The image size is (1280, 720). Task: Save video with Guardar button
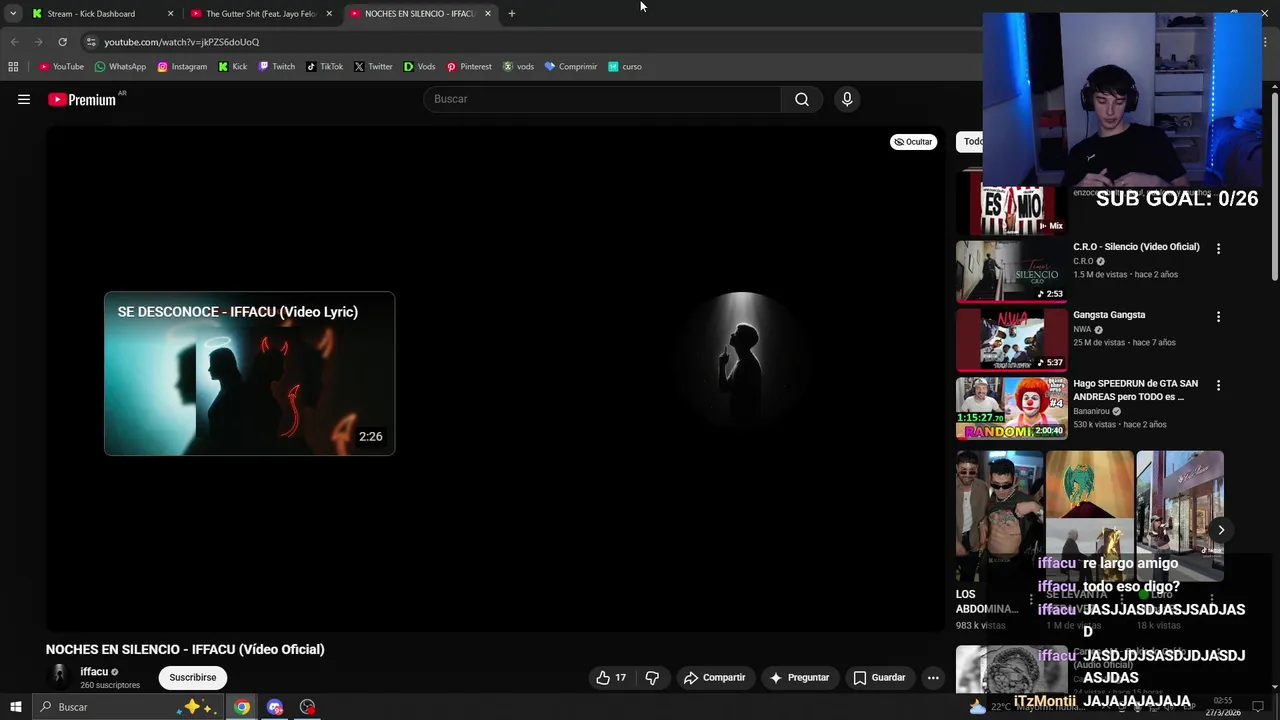pos(879,678)
